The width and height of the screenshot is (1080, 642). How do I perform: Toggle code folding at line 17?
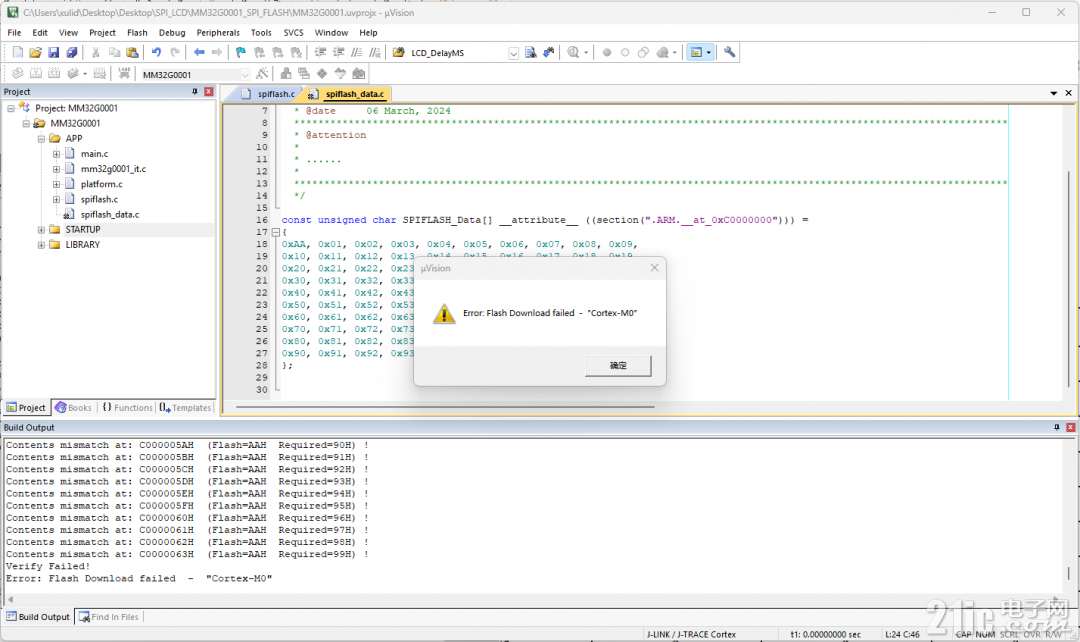(x=276, y=232)
